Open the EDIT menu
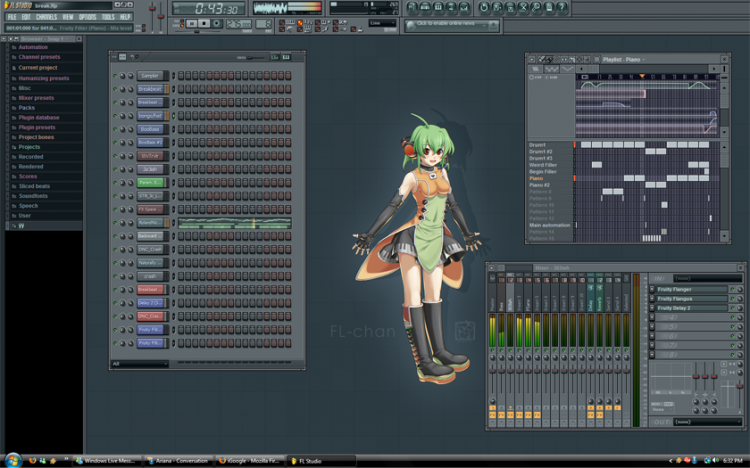 (x=26, y=17)
